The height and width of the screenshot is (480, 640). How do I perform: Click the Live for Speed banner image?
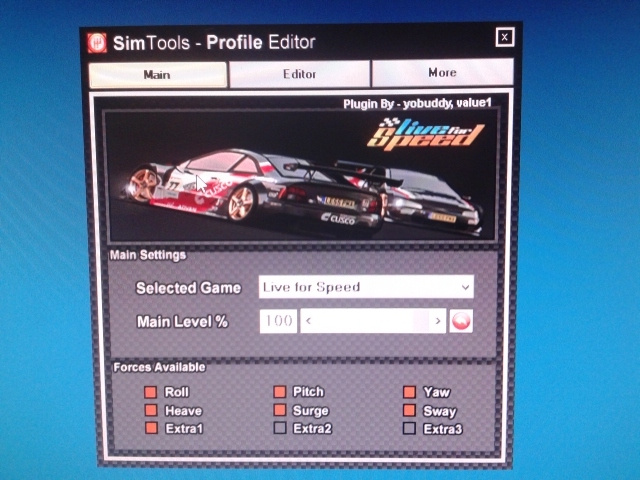click(x=302, y=176)
